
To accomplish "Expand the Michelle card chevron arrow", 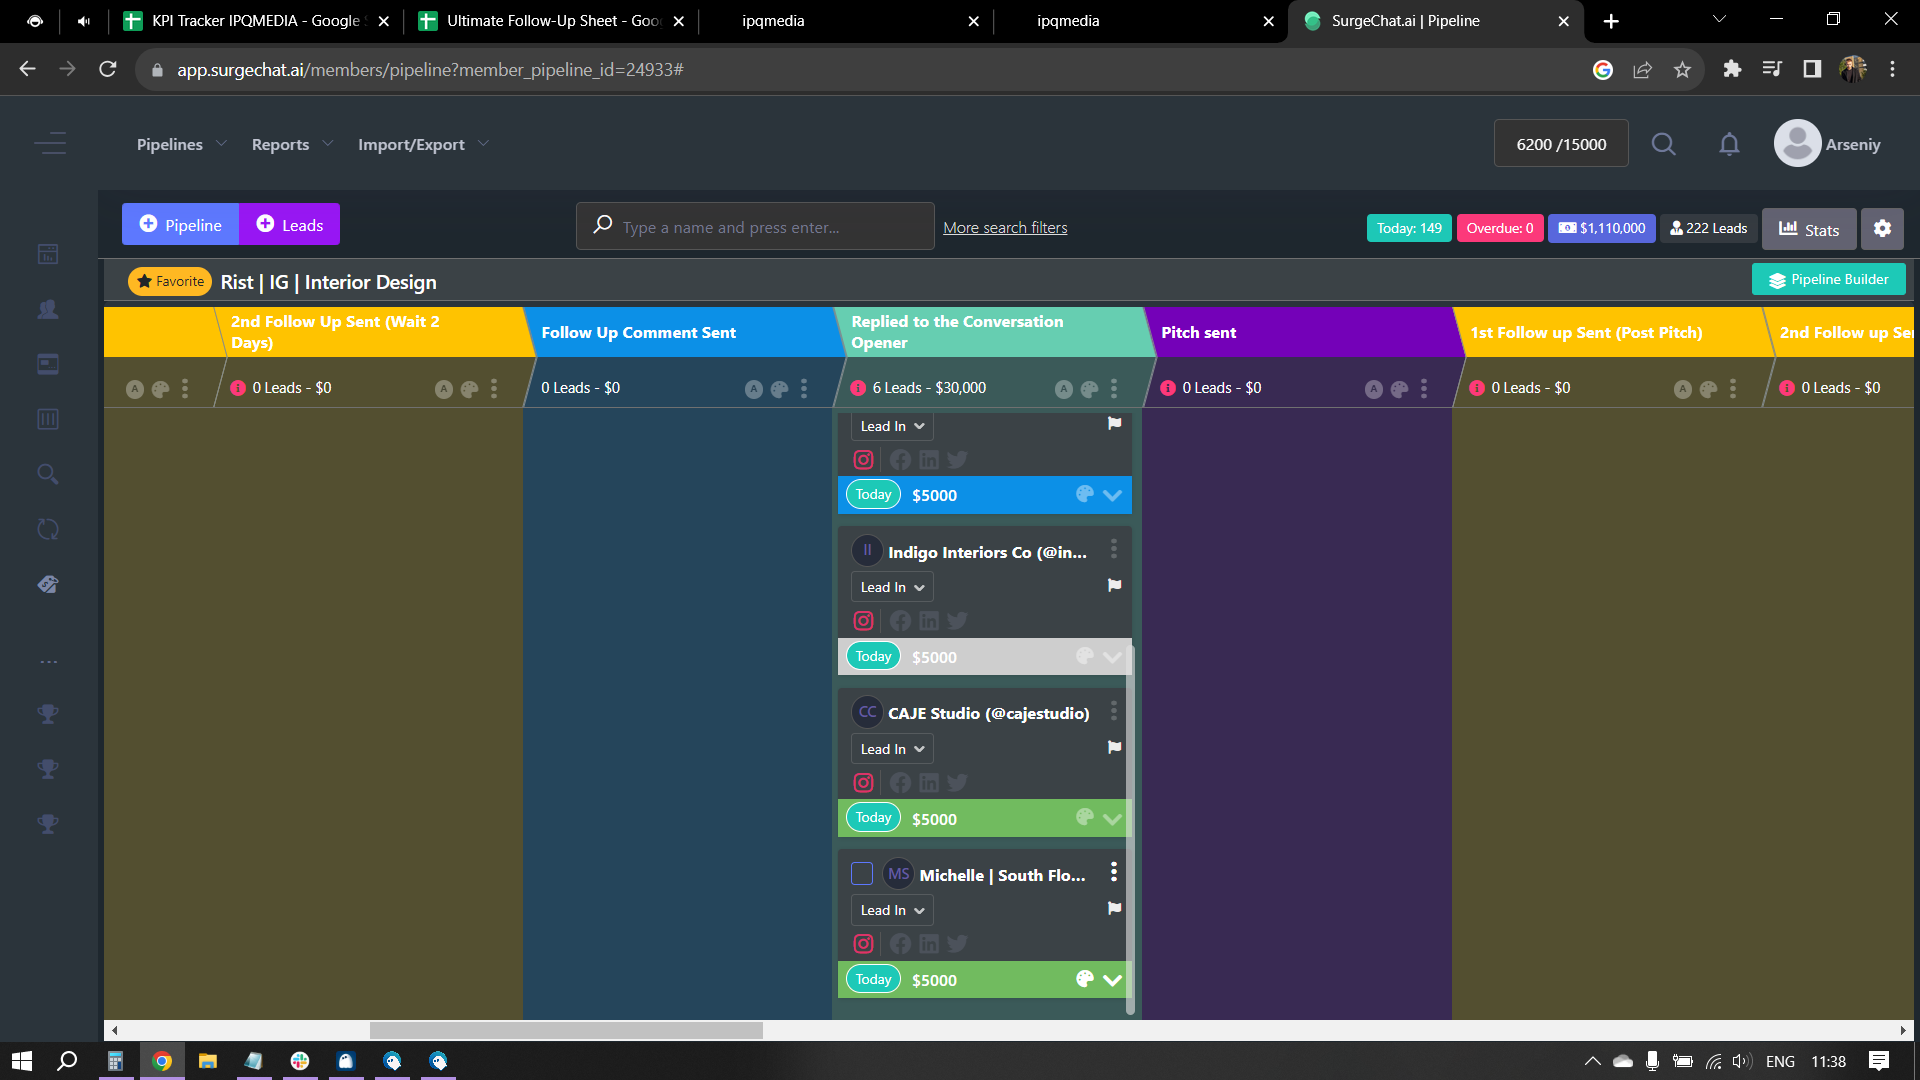I will 1112,980.
